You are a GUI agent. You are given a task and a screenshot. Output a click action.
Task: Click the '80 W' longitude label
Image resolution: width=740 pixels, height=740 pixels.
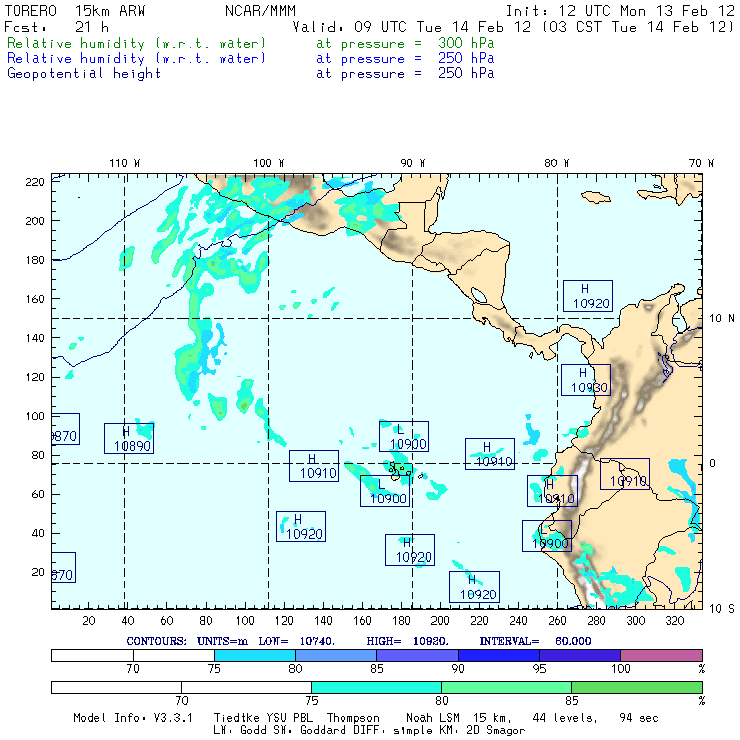click(556, 163)
